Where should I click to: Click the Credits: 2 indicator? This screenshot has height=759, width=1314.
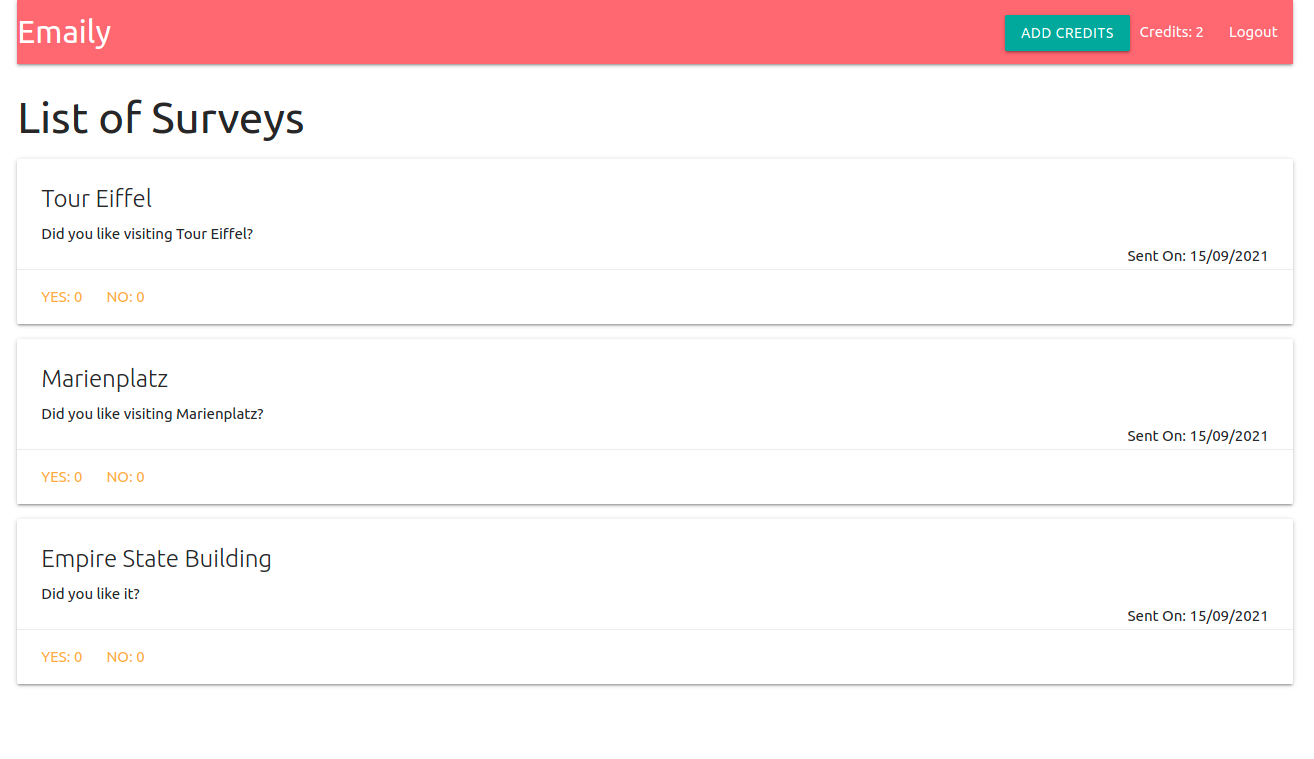coord(1171,32)
